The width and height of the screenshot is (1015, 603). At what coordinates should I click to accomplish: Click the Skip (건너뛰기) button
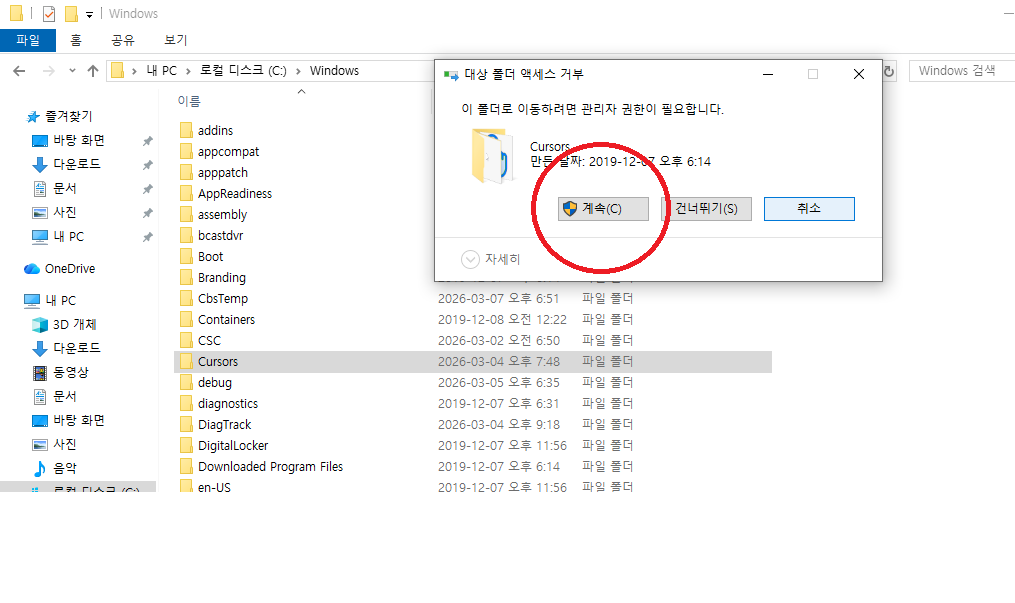(706, 209)
